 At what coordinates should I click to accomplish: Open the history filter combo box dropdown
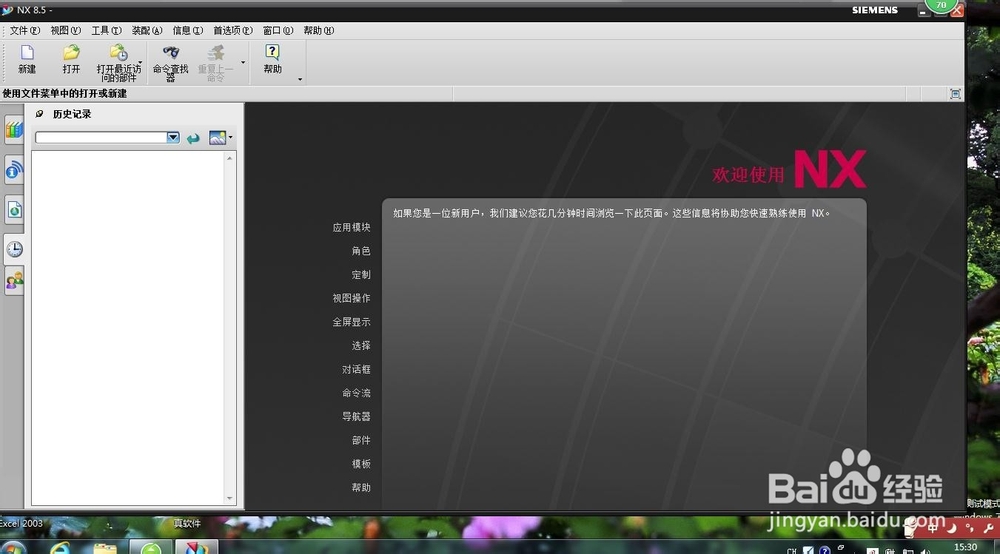pyautogui.click(x=173, y=138)
